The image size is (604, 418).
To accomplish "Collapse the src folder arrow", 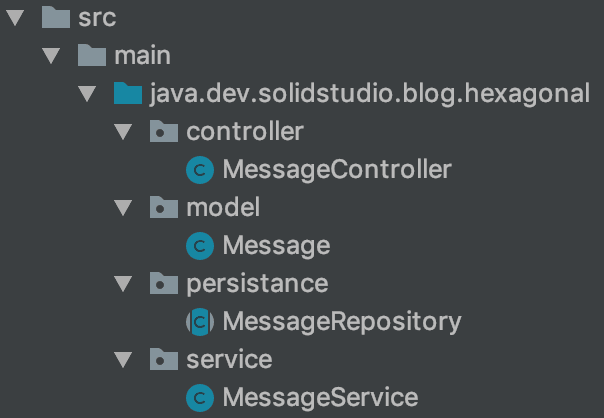I will tap(15, 18).
